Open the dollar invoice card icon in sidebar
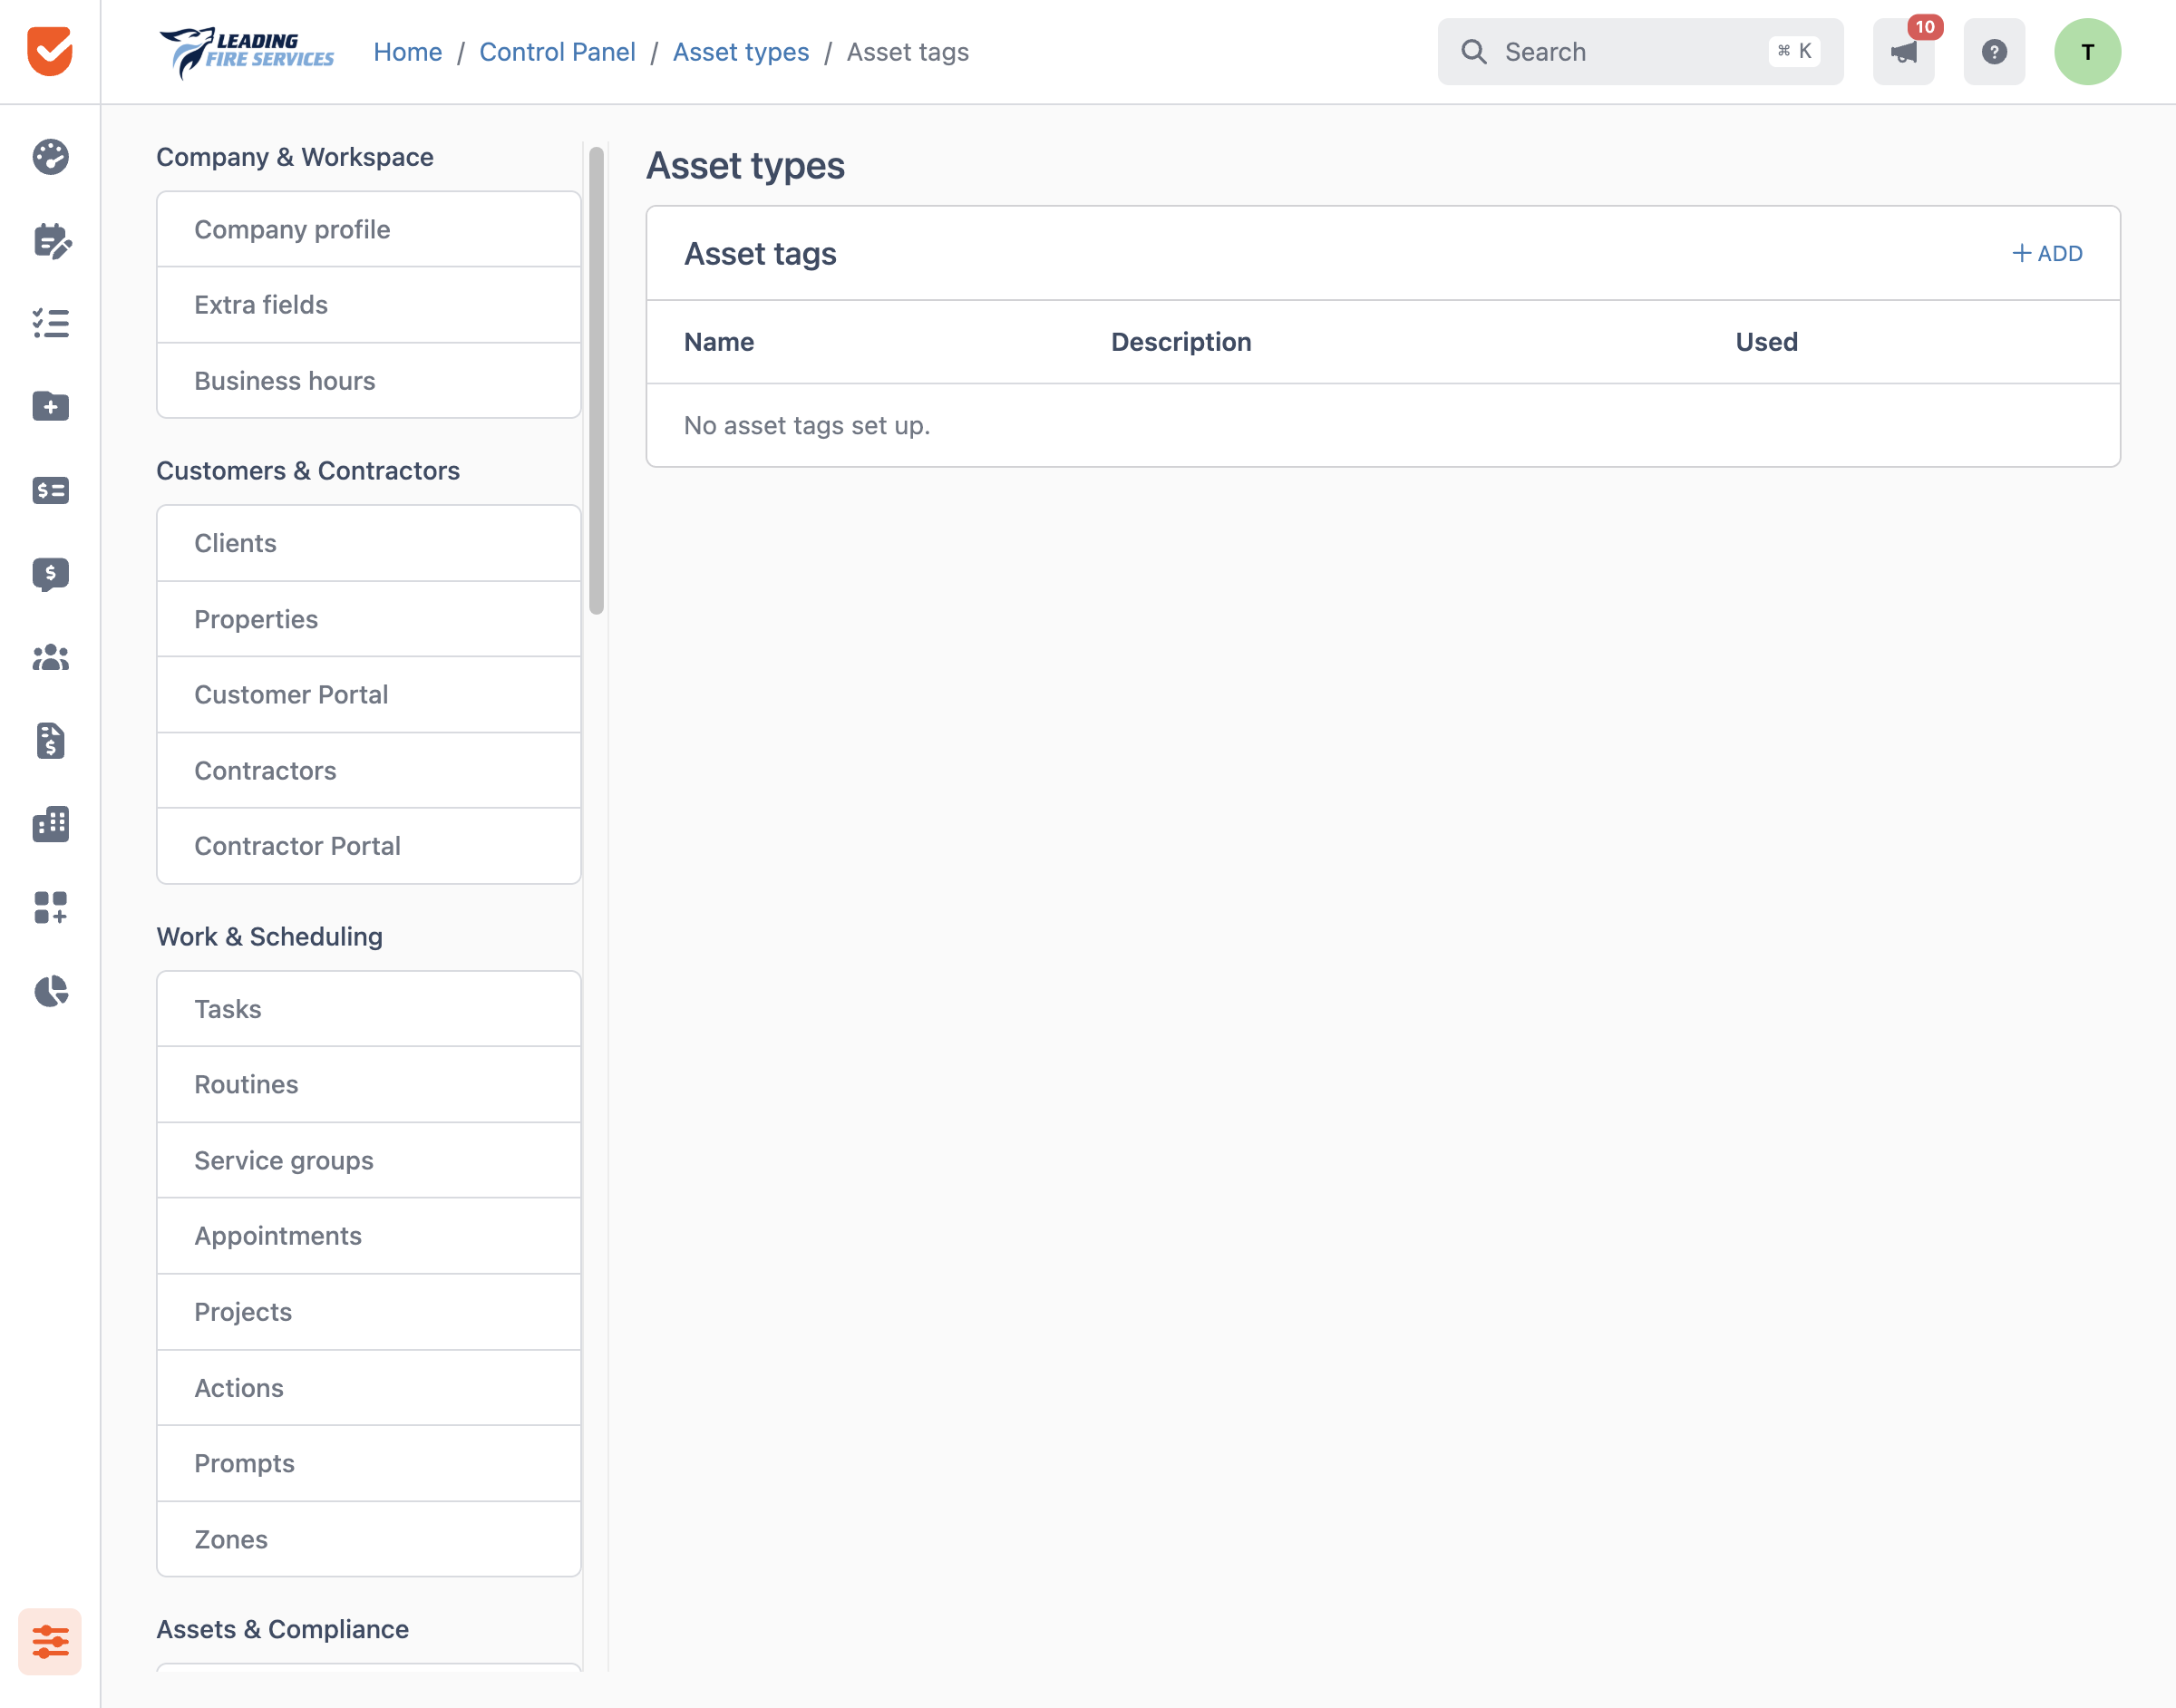 [50, 490]
